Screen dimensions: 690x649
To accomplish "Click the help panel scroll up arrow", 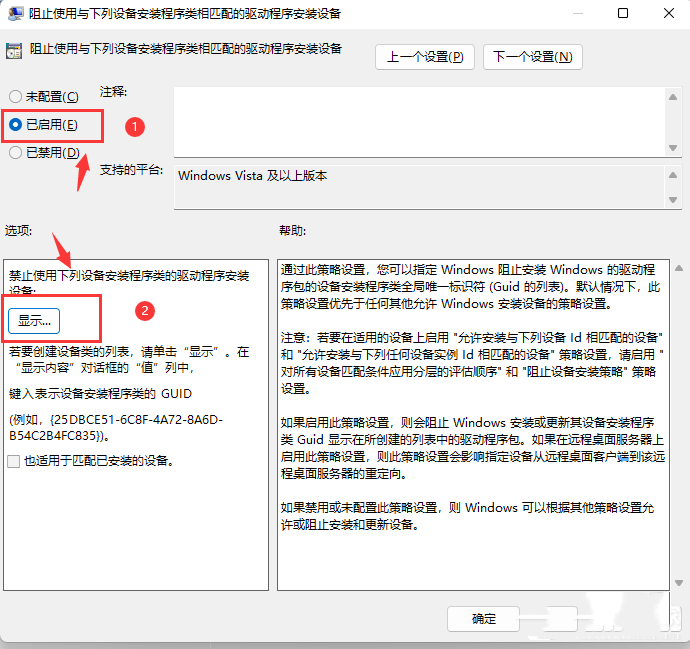I will [679, 268].
